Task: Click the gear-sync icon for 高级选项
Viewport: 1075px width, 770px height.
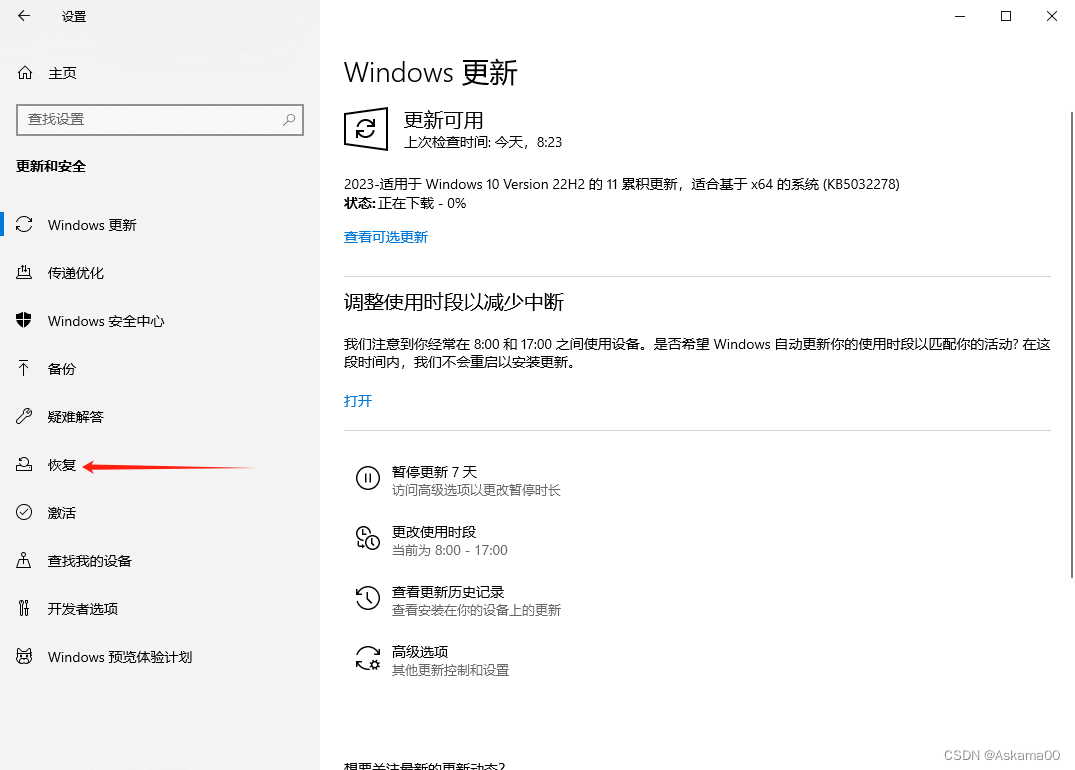Action: 367,658
